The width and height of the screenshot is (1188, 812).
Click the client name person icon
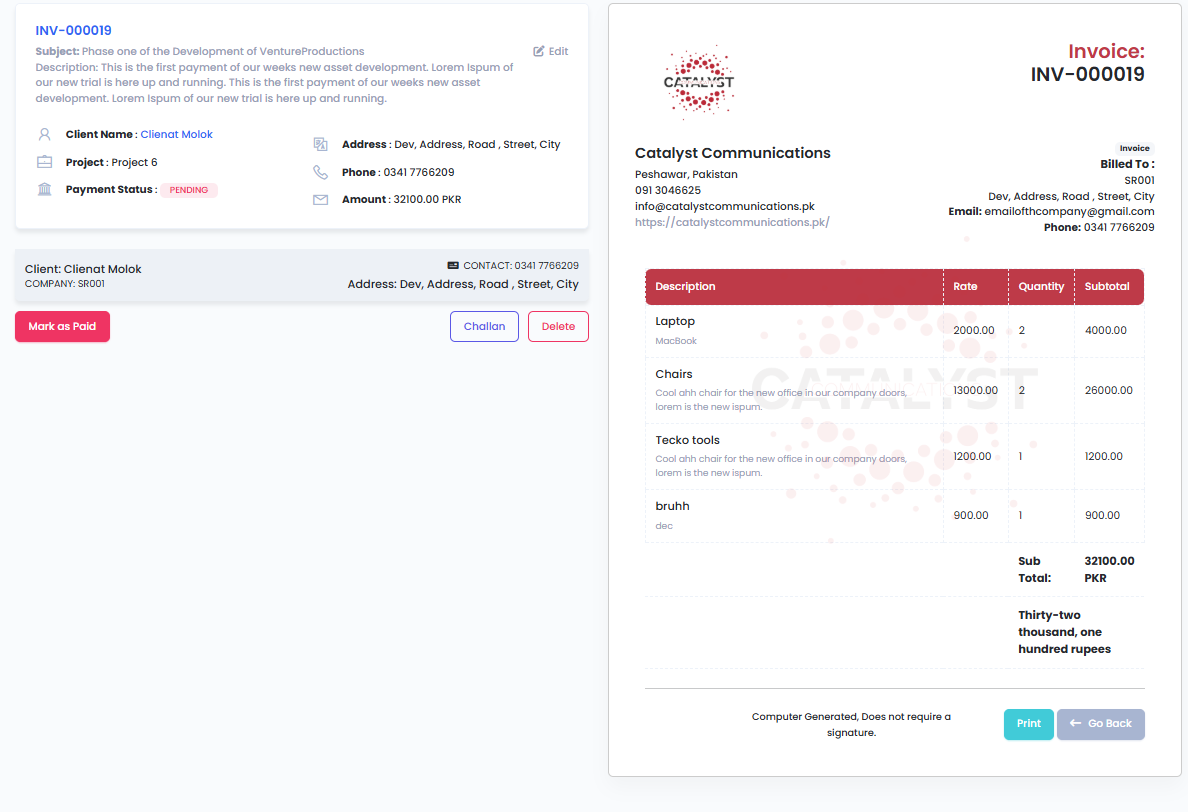[45, 134]
